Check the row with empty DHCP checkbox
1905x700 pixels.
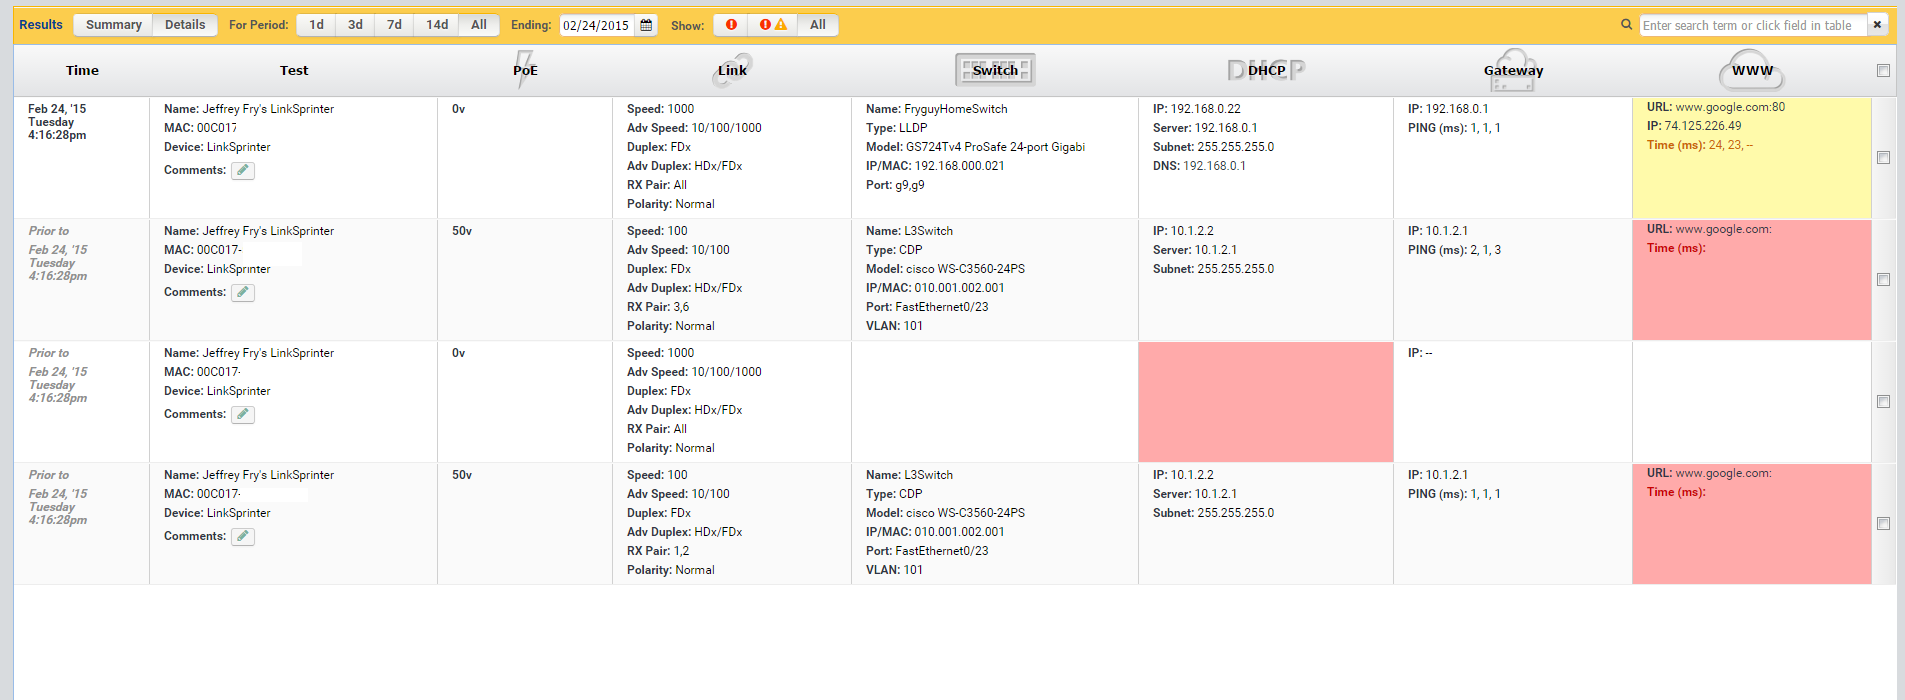point(1883,402)
